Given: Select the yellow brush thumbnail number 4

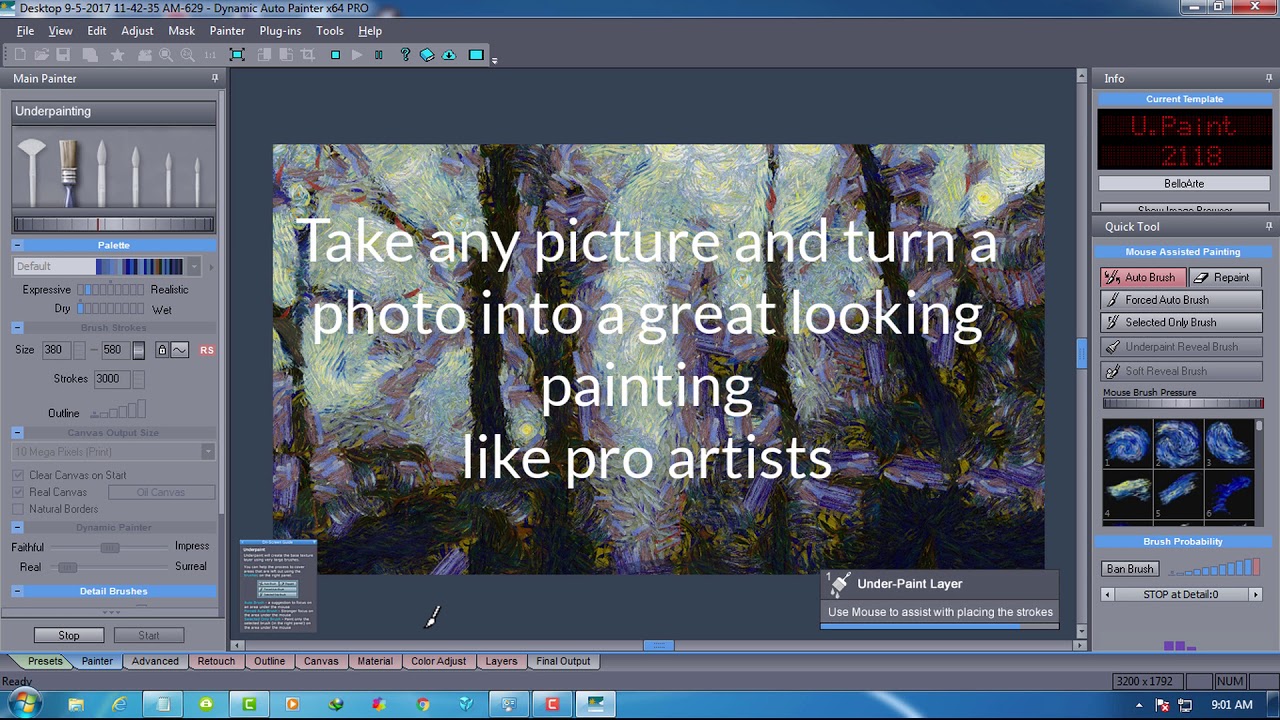Looking at the screenshot, I should click(1127, 495).
